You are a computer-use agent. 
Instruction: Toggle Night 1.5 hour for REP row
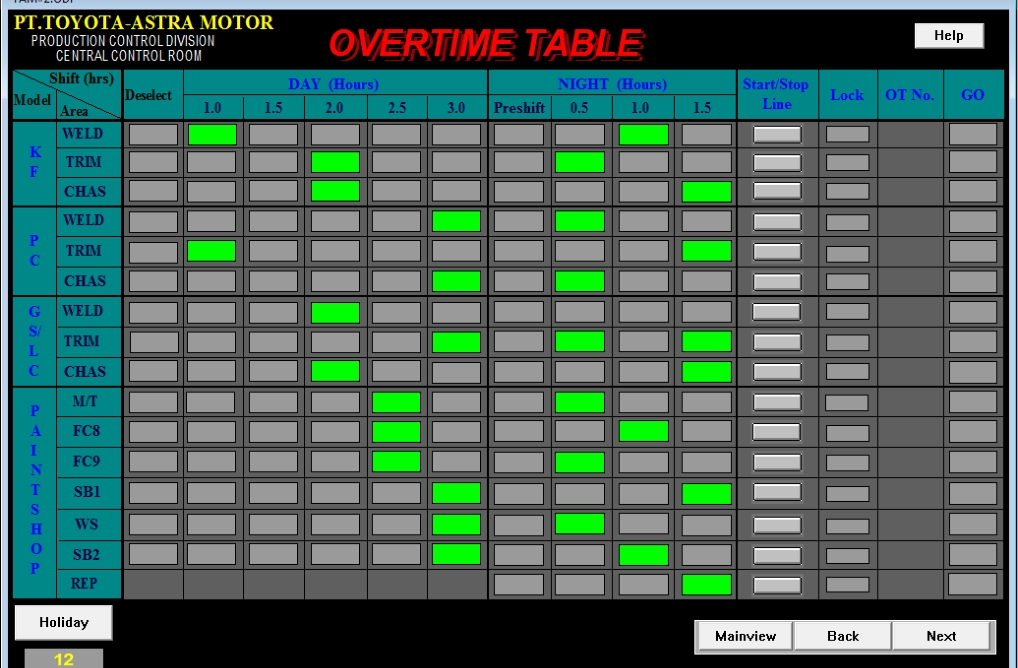pos(706,584)
